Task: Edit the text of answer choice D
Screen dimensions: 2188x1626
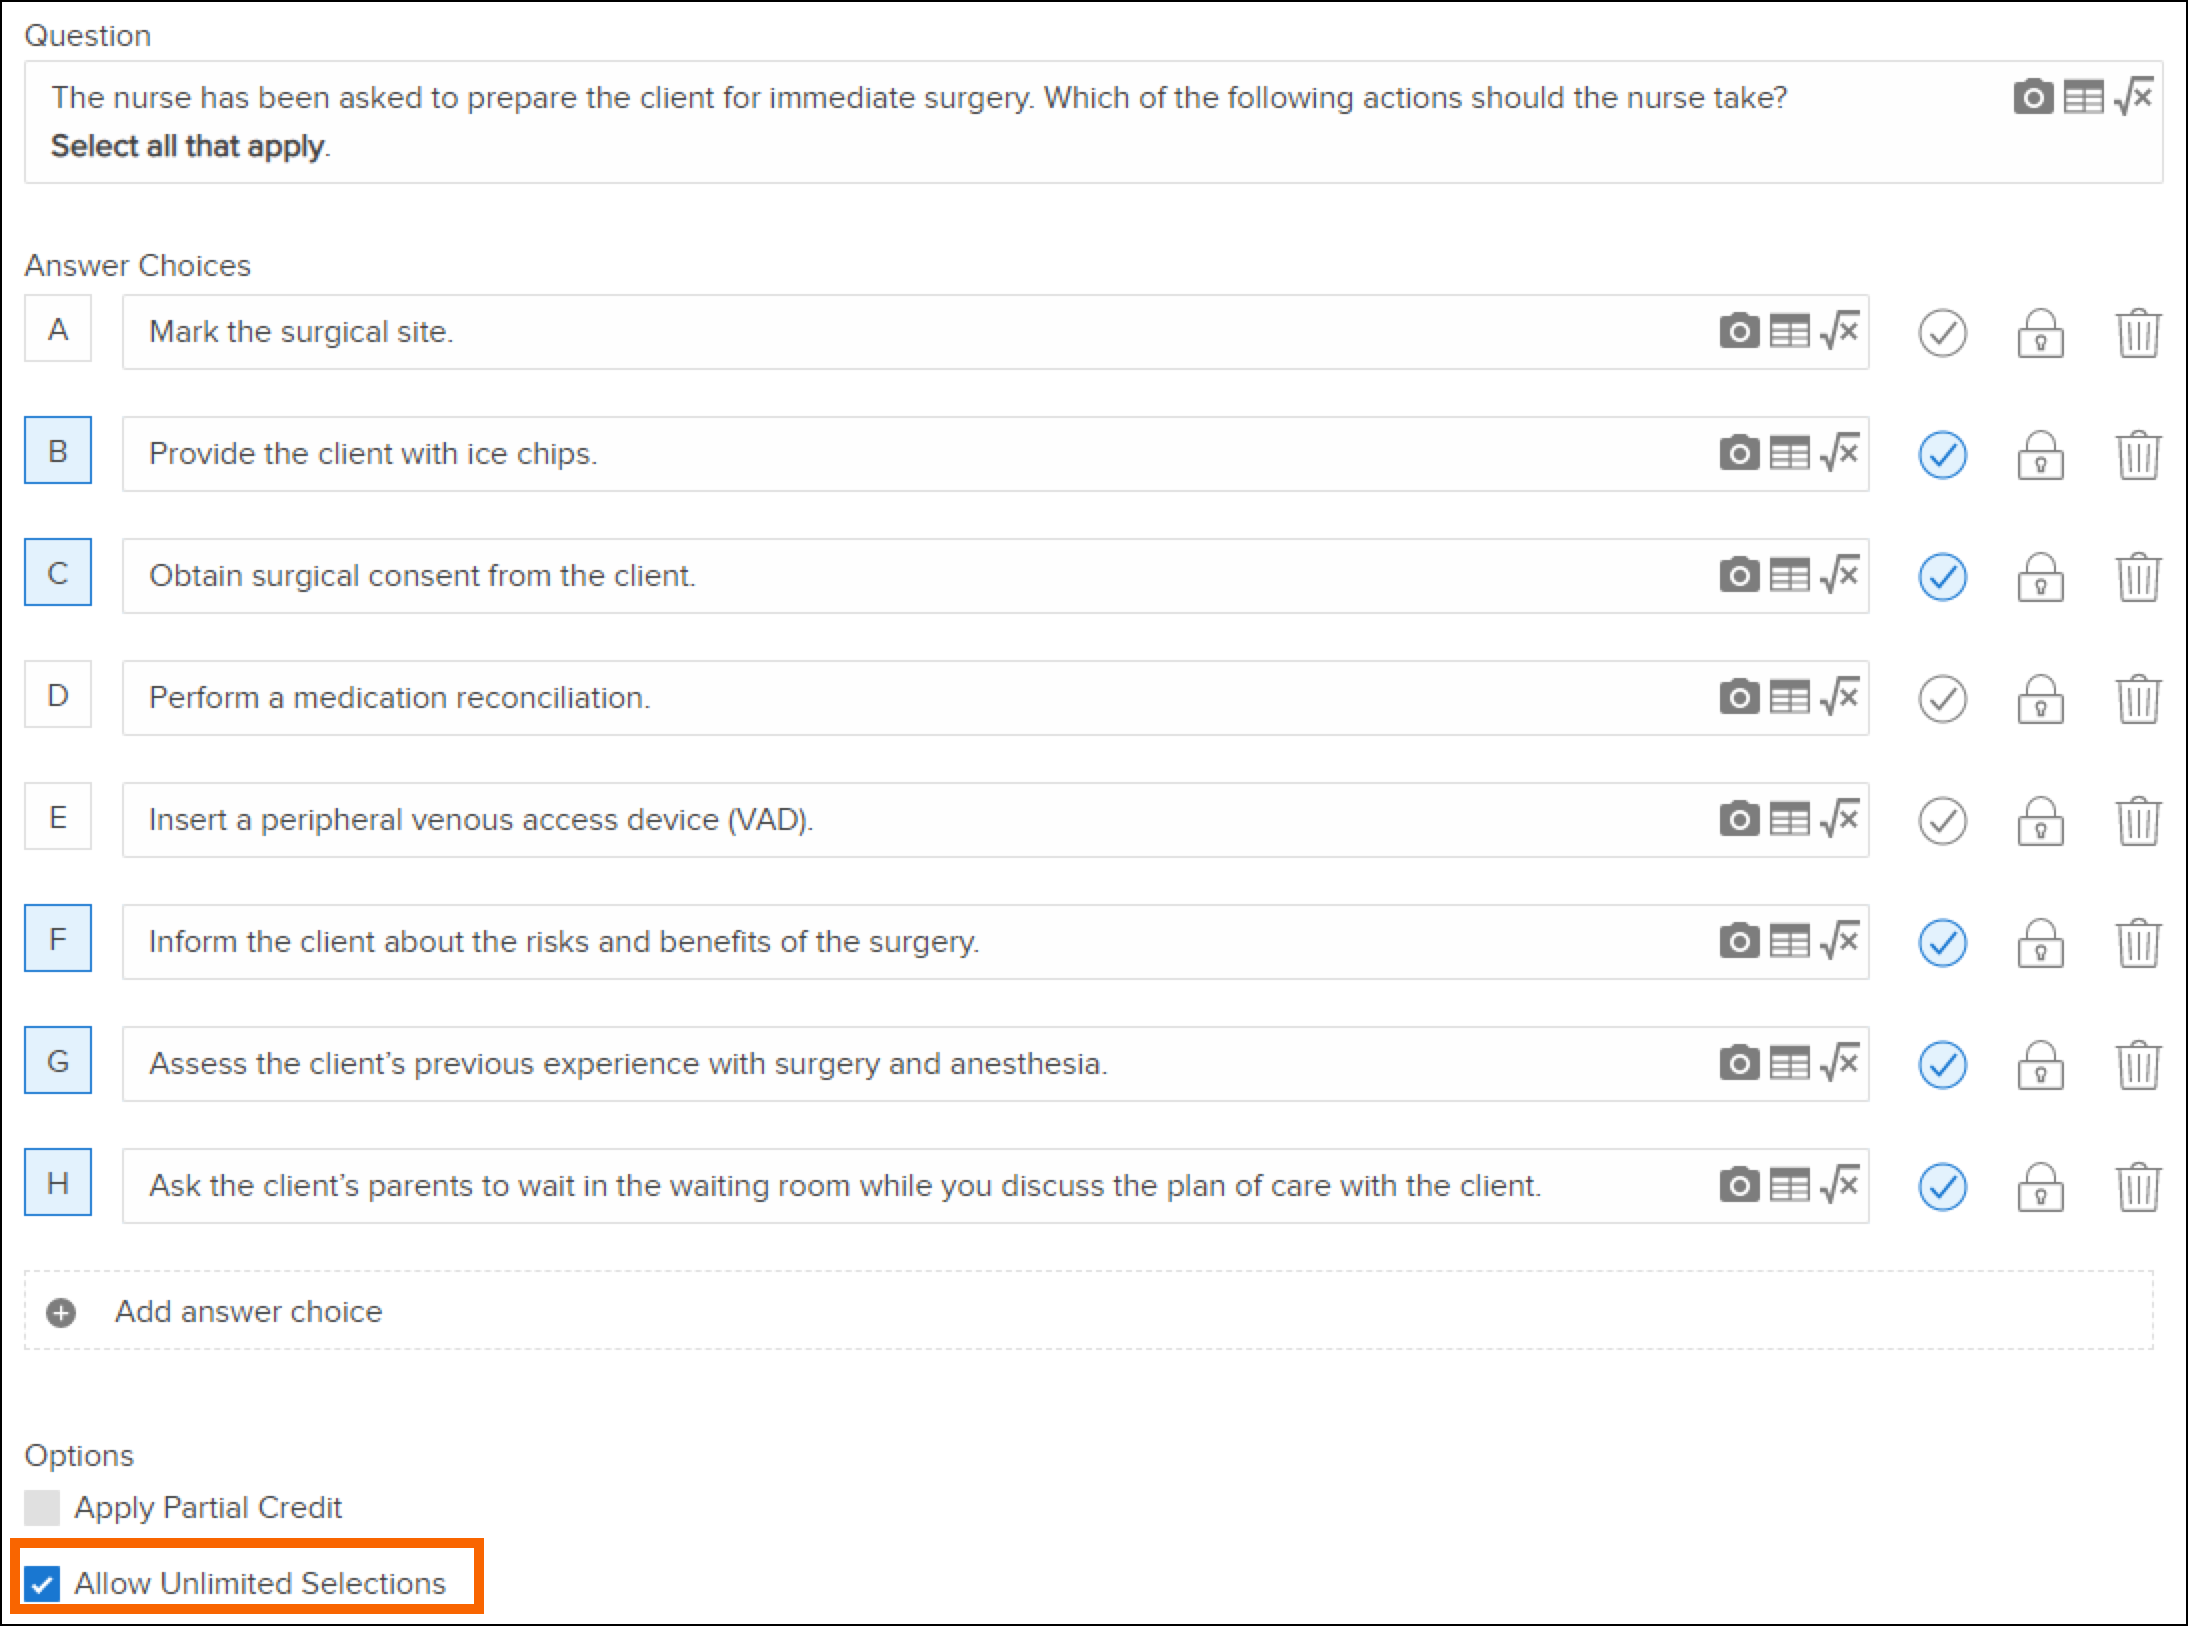Action: coord(900,697)
